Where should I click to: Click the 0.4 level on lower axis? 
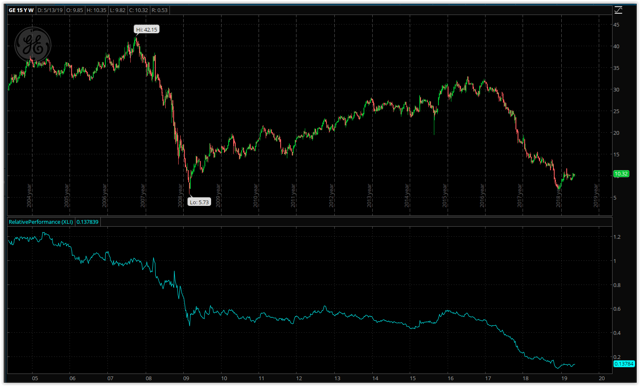pyautogui.click(x=617, y=333)
